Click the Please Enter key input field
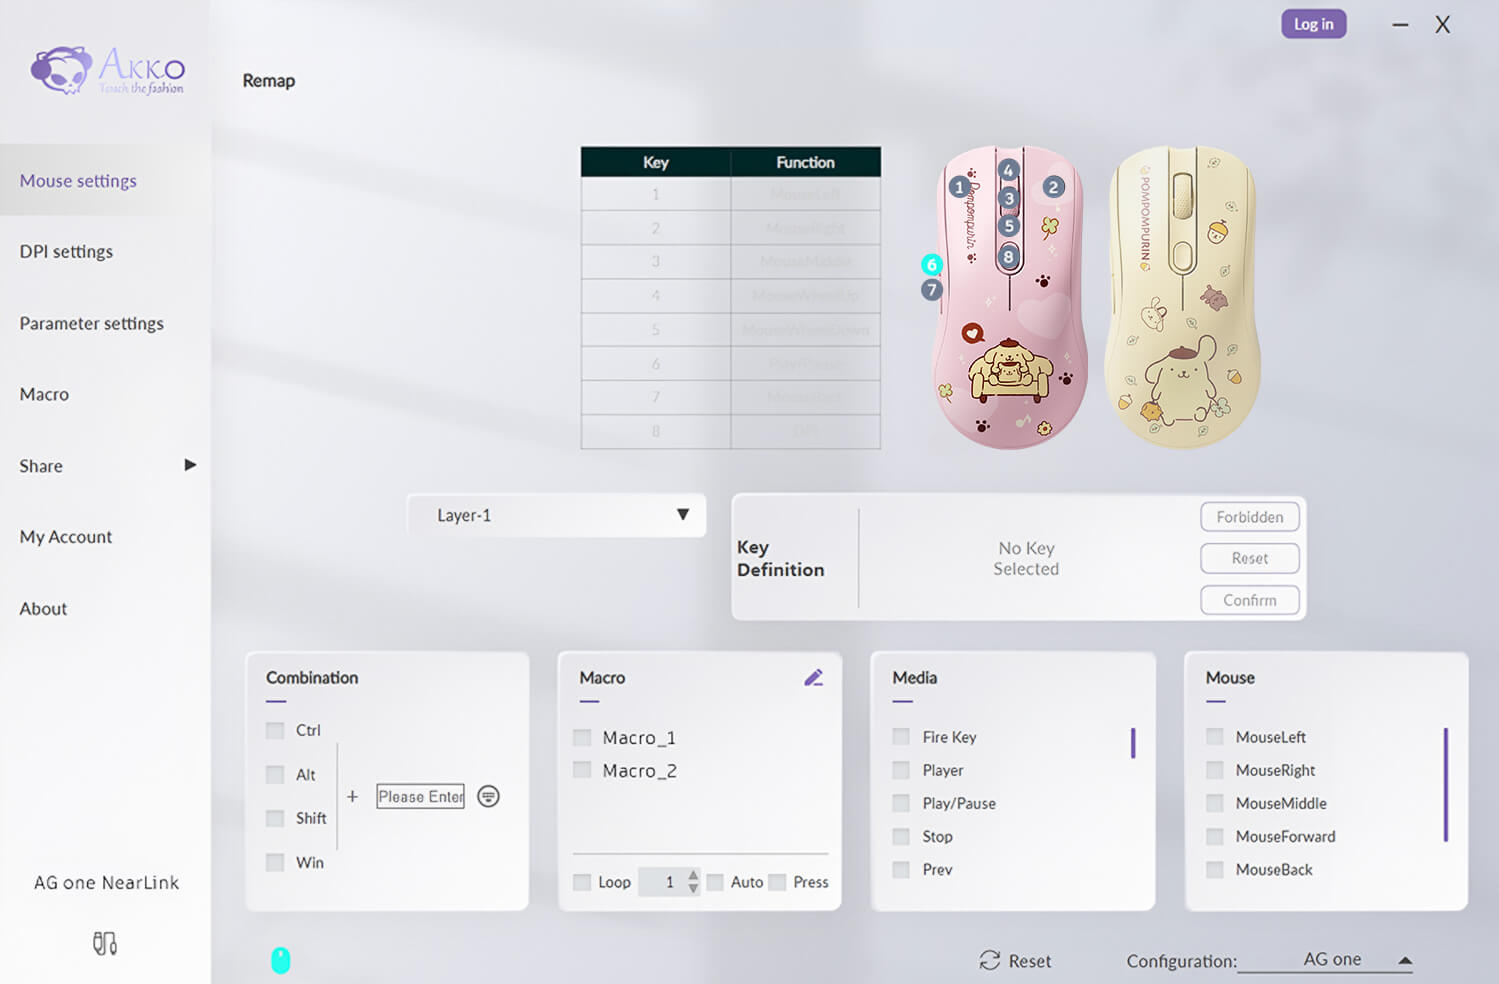This screenshot has height=984, width=1499. pyautogui.click(x=420, y=796)
